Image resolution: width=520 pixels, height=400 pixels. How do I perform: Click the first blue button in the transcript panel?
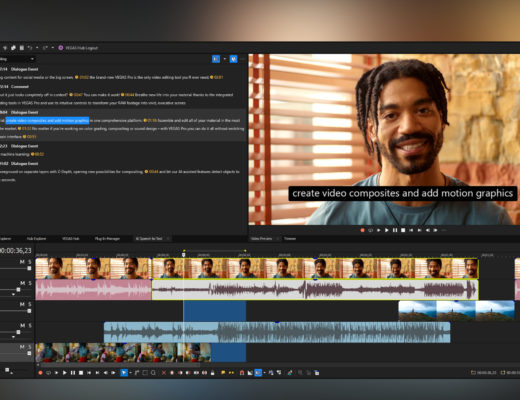pos(216,59)
